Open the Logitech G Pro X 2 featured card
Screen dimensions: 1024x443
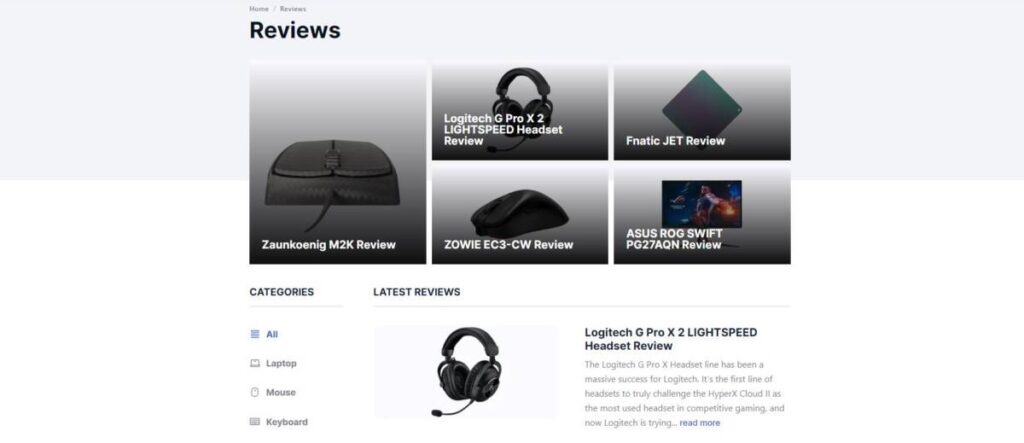click(520, 110)
